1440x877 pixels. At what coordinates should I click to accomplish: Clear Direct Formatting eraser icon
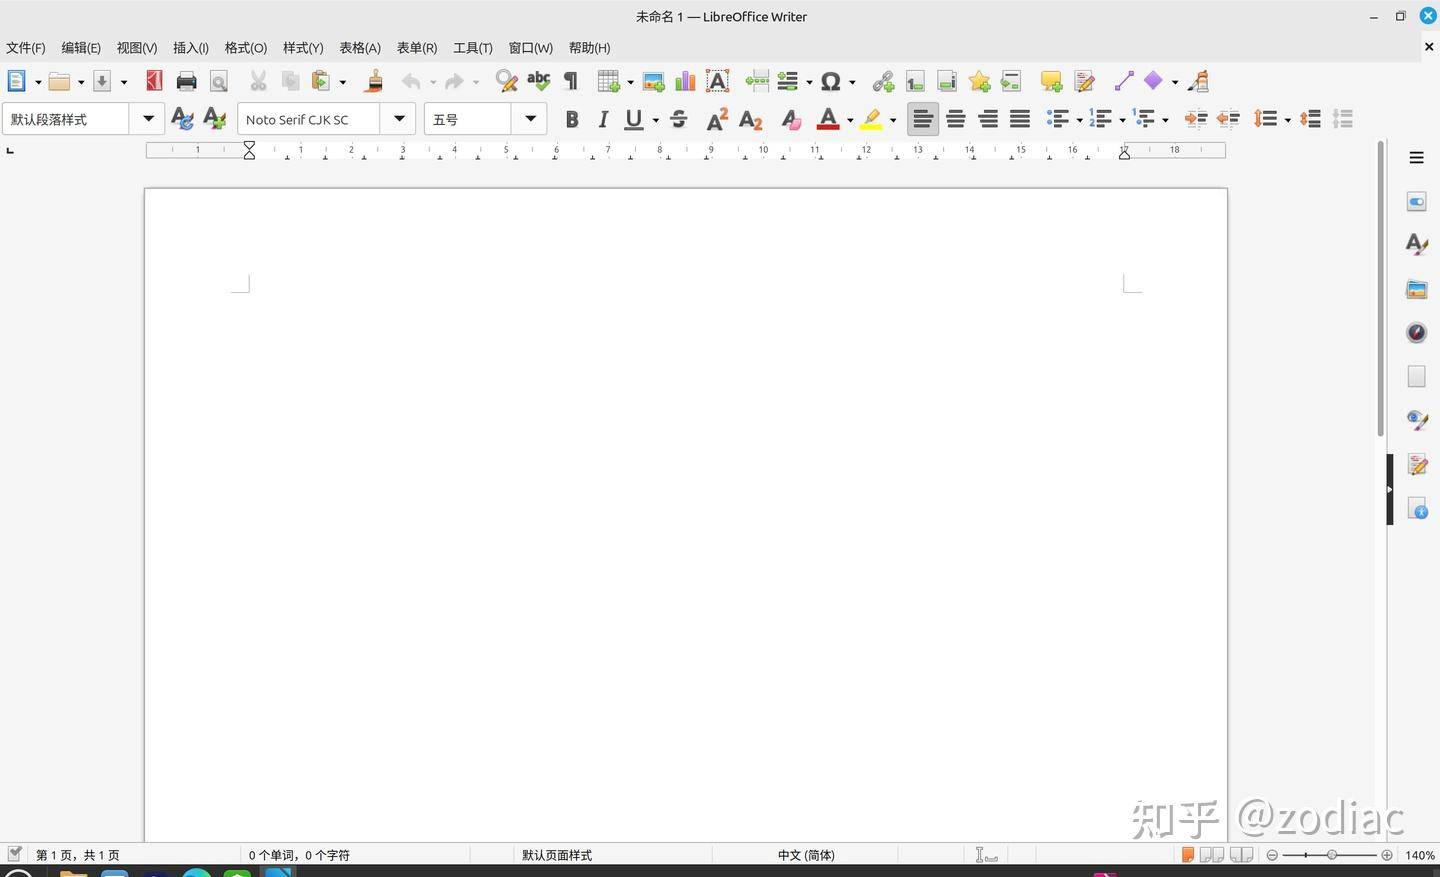coord(791,119)
